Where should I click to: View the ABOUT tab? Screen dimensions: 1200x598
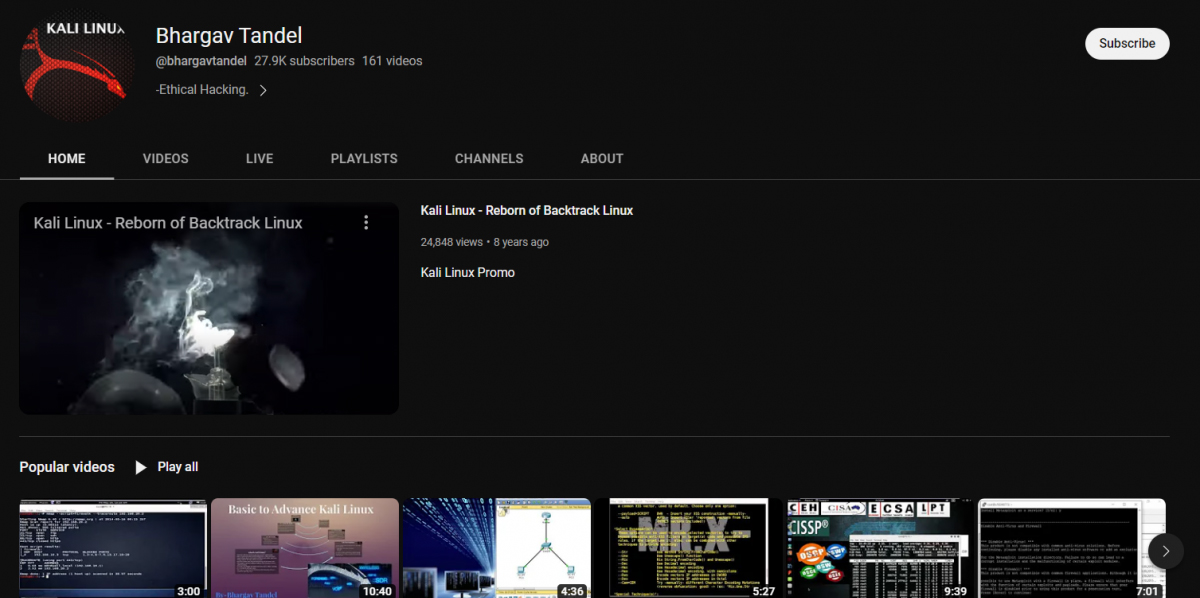(602, 159)
